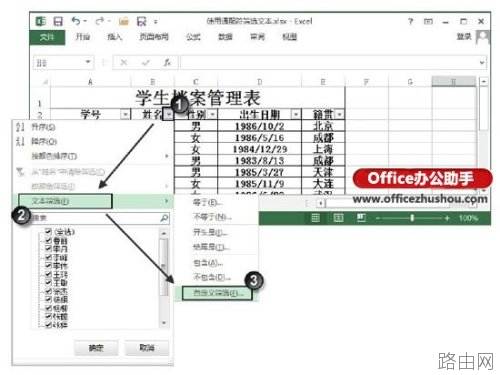The image size is (500, 375).
Task: Choose 文本筛选 in the filter menu
Action: tap(93, 201)
